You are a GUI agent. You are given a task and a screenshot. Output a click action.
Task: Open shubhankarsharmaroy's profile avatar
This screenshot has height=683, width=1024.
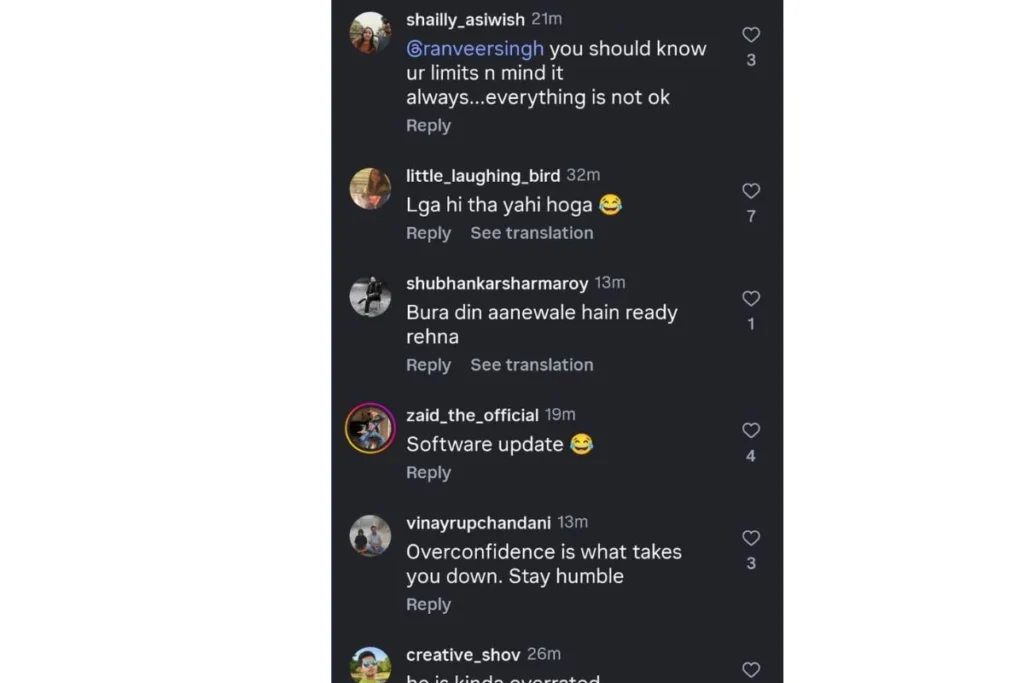(370, 297)
